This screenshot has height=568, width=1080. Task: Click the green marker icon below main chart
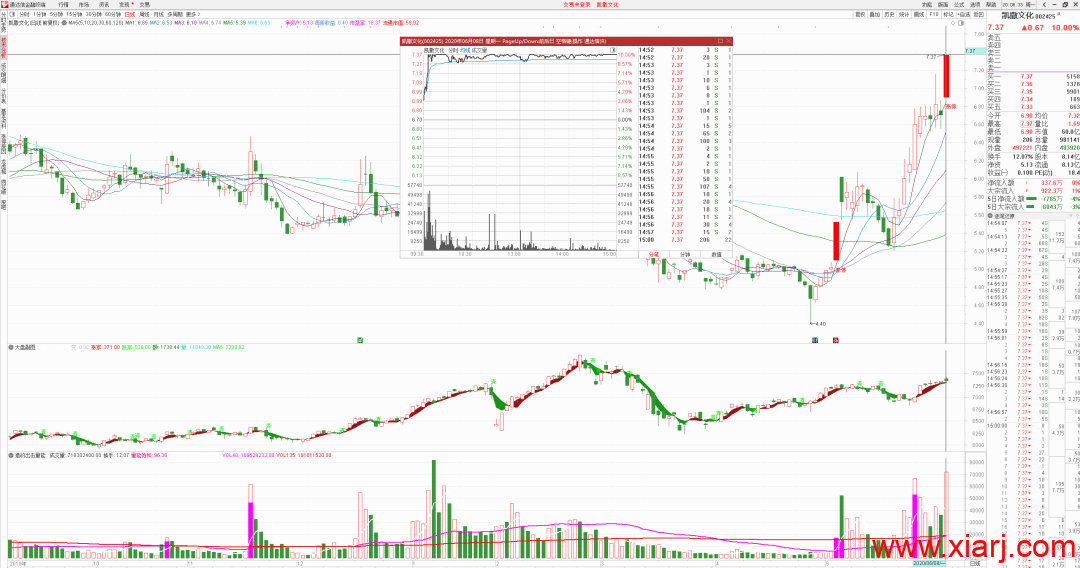pos(360,339)
